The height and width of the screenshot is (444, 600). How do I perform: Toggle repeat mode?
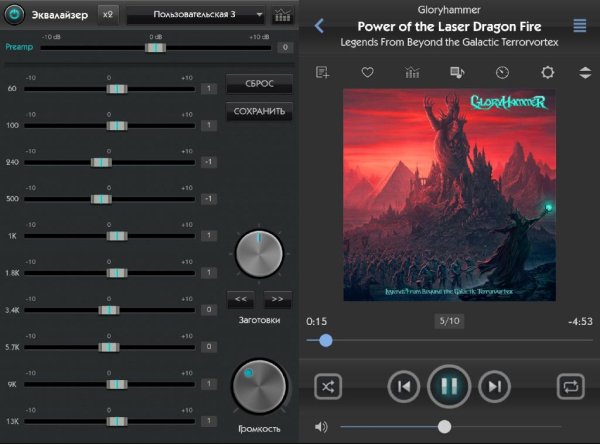(x=571, y=387)
